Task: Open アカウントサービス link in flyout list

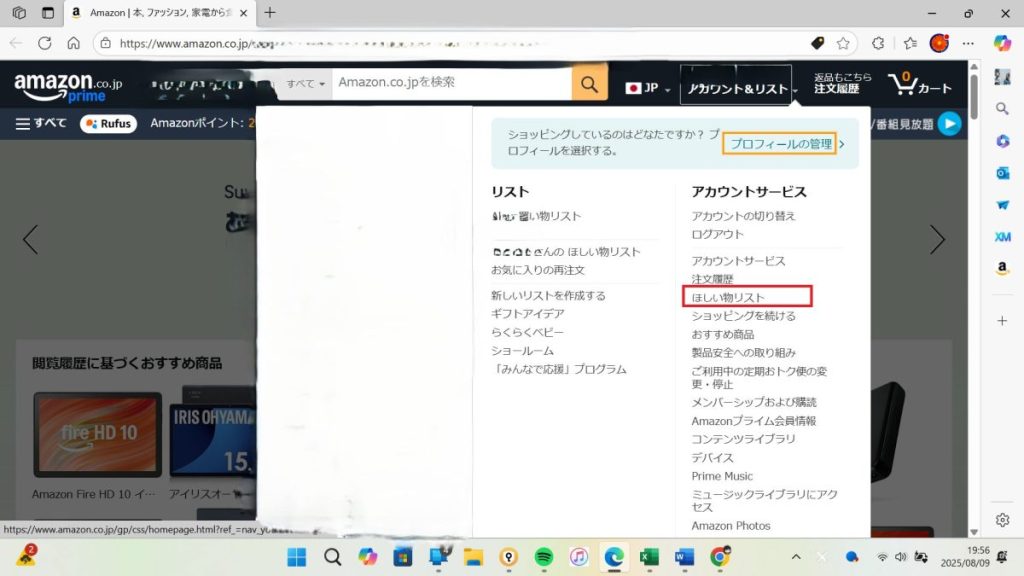Action: (x=738, y=261)
